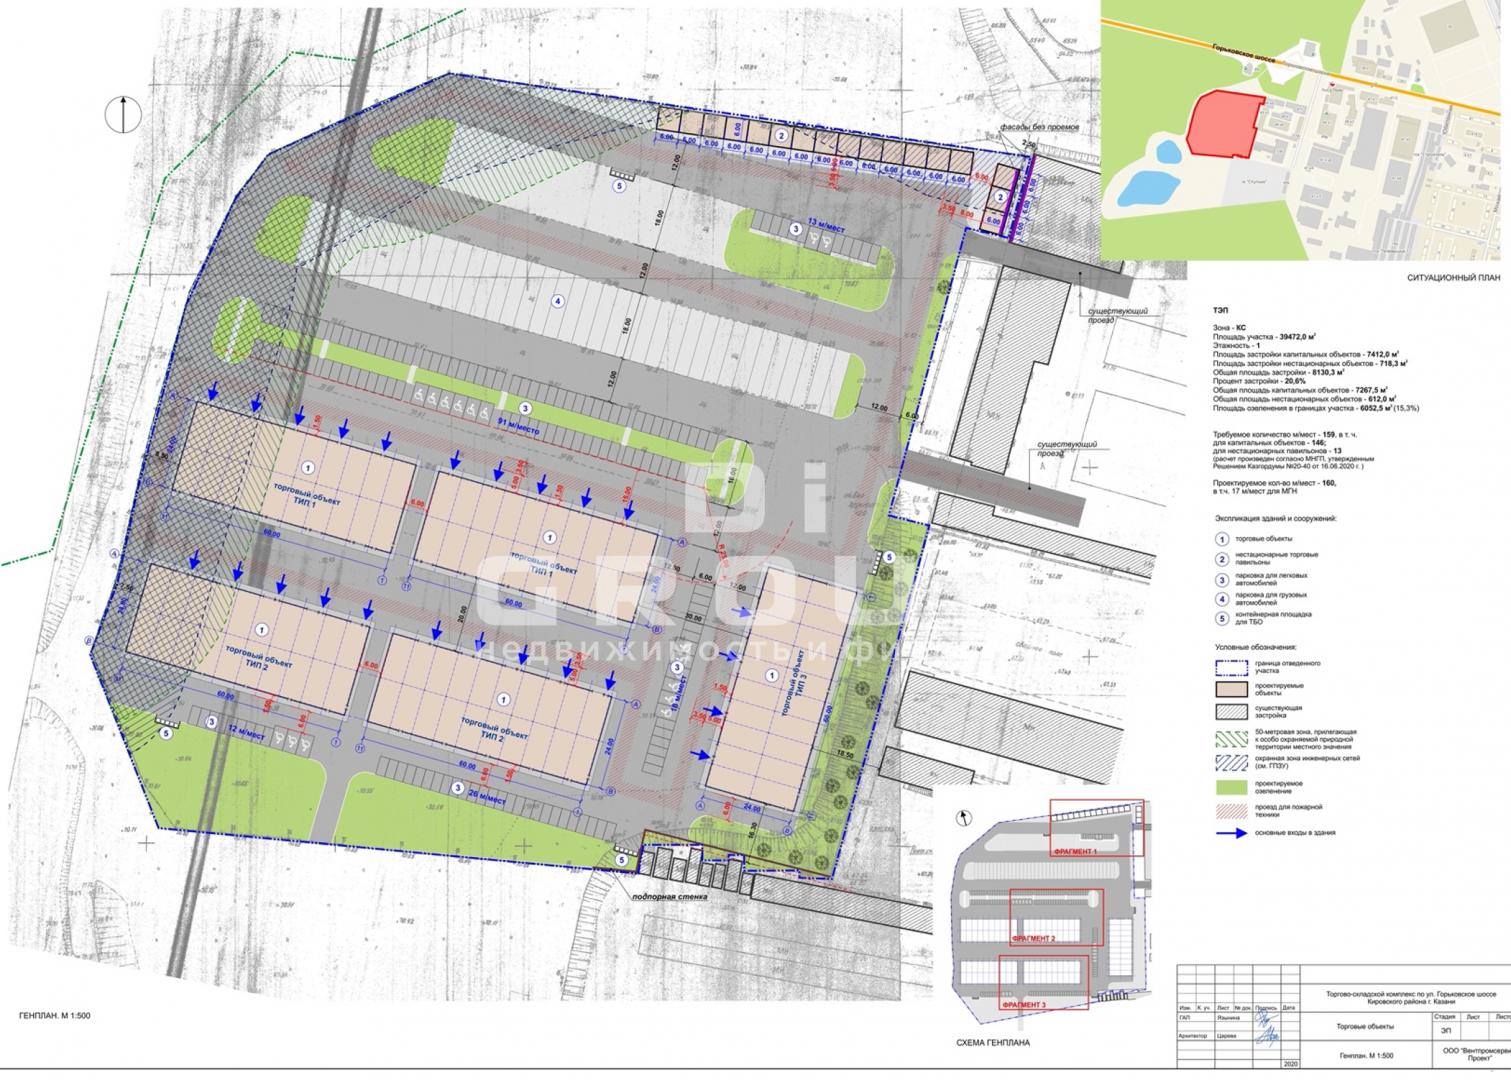The image size is (1511, 1080).
Task: Click the Условные обозначения heading
Action: pyautogui.click(x=1255, y=646)
